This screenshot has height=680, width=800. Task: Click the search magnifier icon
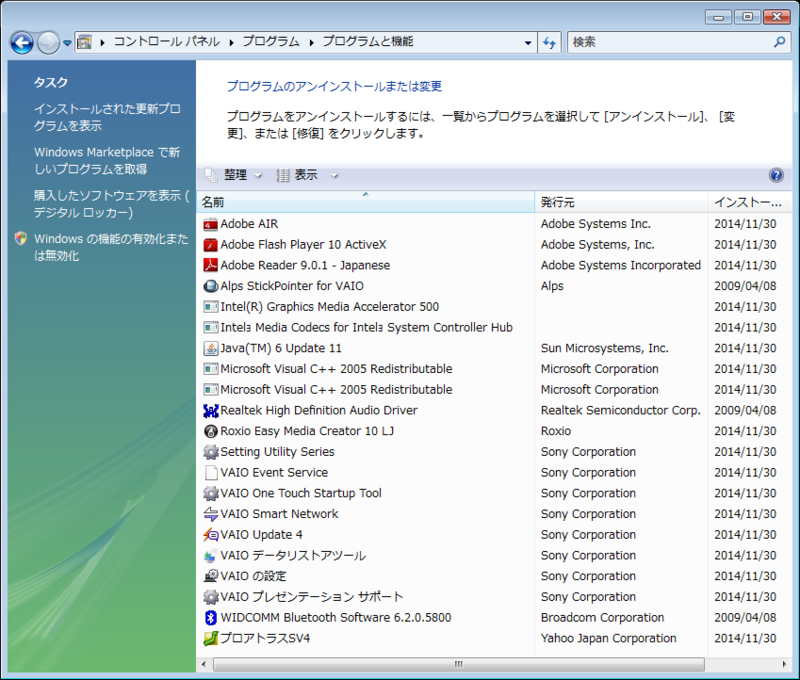coord(779,42)
